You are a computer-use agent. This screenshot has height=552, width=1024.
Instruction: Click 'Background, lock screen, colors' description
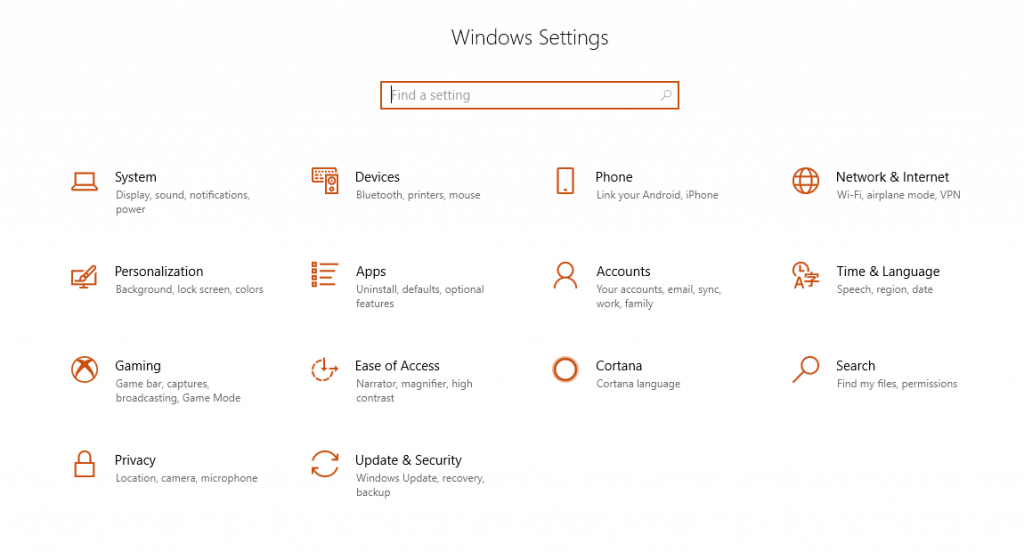(x=189, y=289)
